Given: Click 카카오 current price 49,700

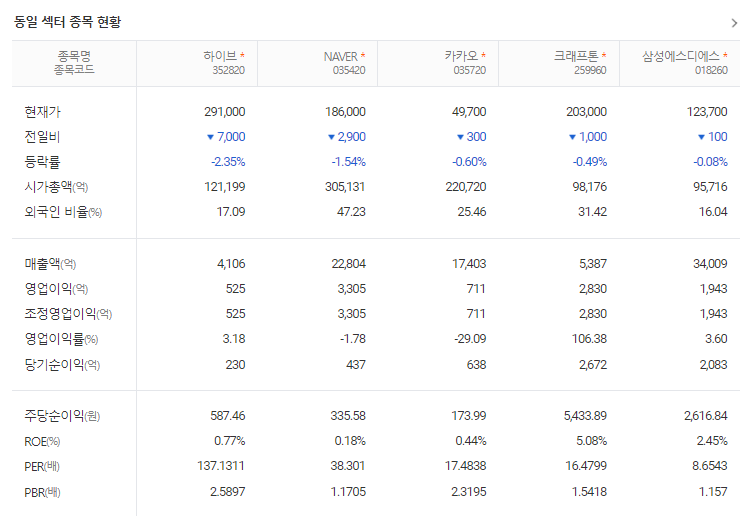Looking at the screenshot, I should pyautogui.click(x=469, y=112).
